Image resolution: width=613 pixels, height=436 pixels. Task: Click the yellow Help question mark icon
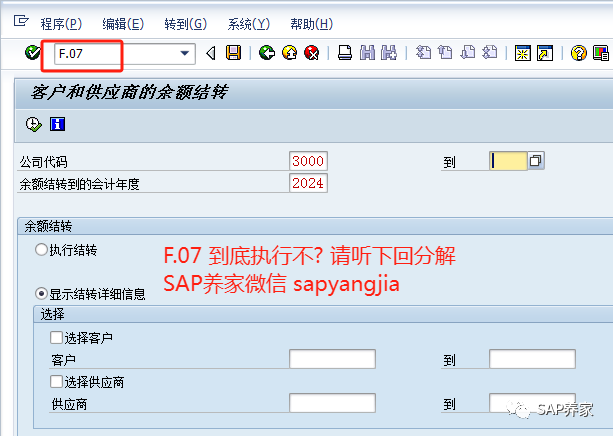coord(579,53)
